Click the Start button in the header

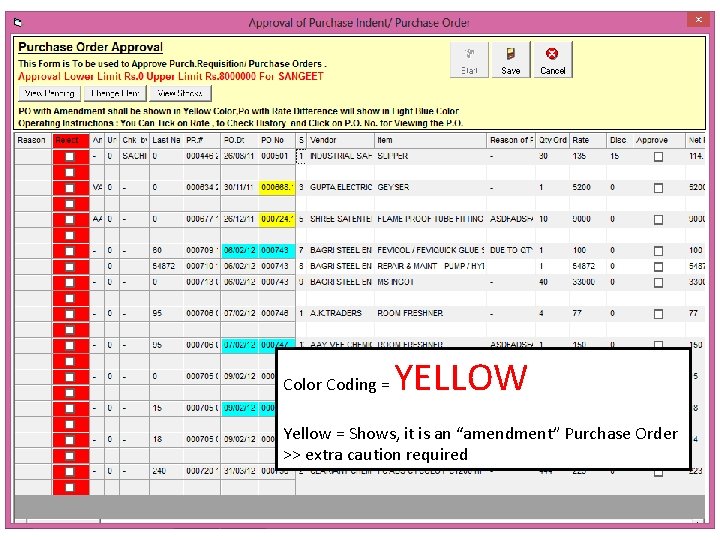tap(469, 60)
